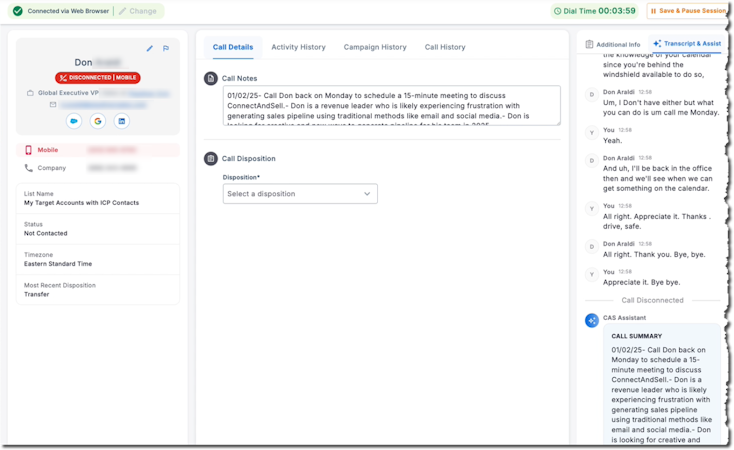This screenshot has height=450, width=734.
Task: Click the contact name 'Don' heading
Action: coord(83,62)
